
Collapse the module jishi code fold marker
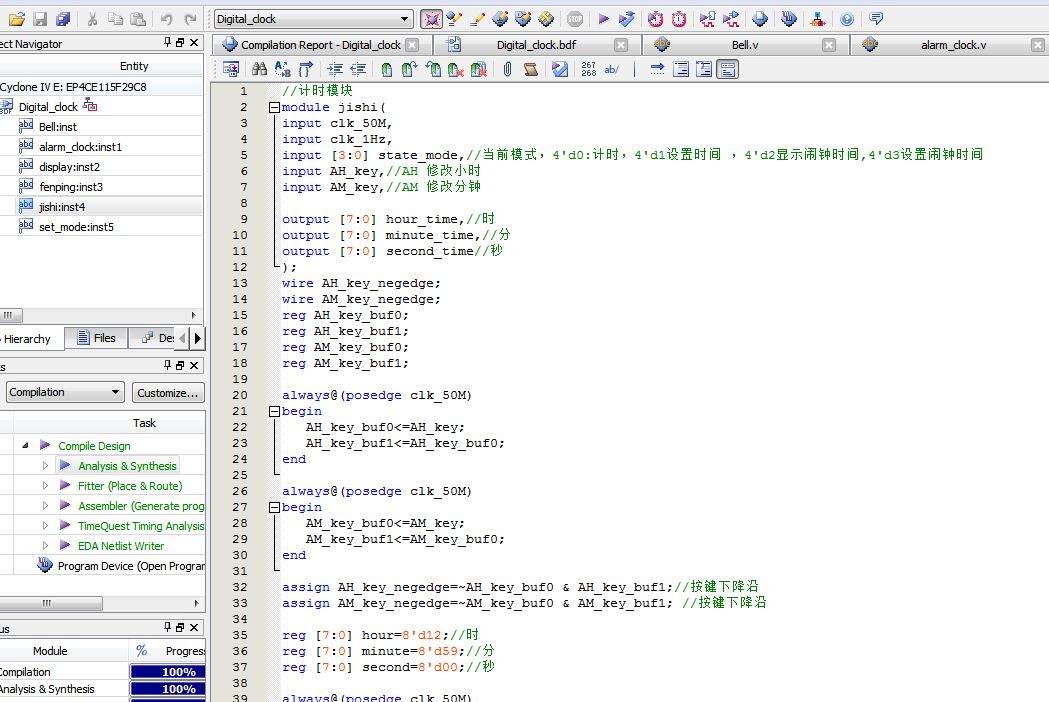274,107
